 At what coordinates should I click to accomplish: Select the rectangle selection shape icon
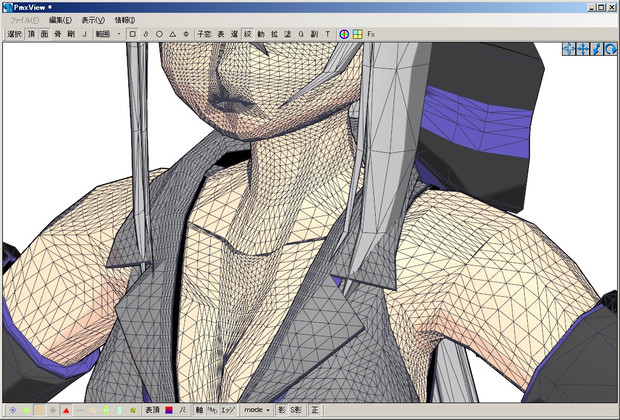click(133, 34)
